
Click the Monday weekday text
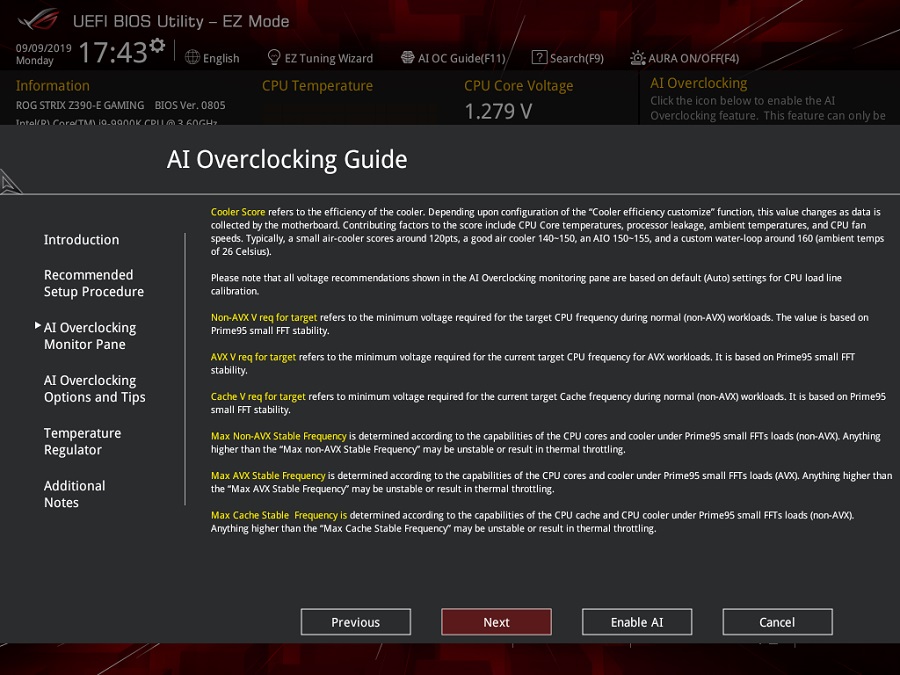(x=34, y=61)
